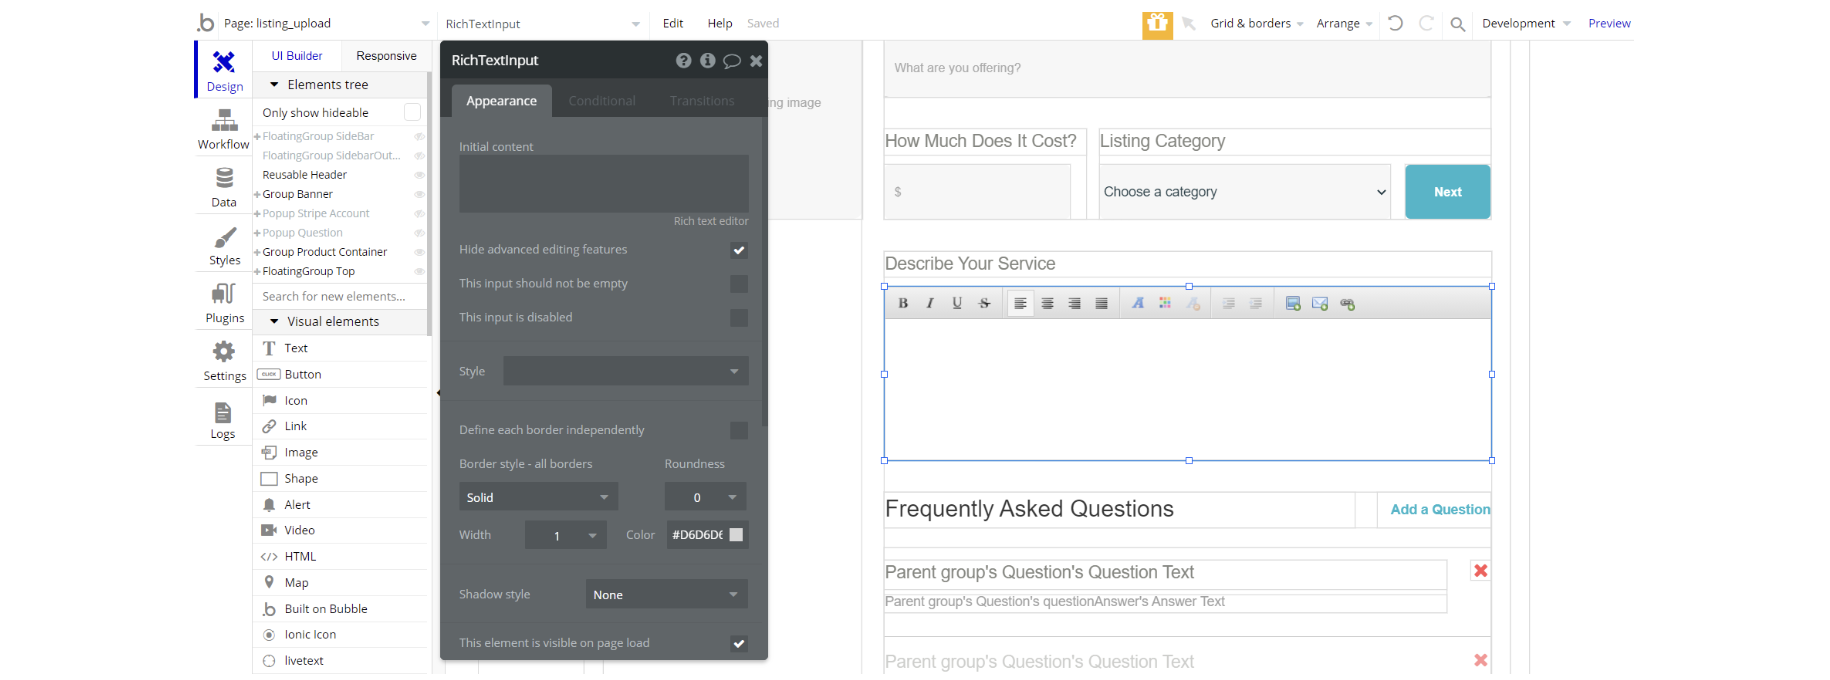The height and width of the screenshot is (680, 1830).
Task: Enable This input should not be empty
Action: tap(739, 284)
